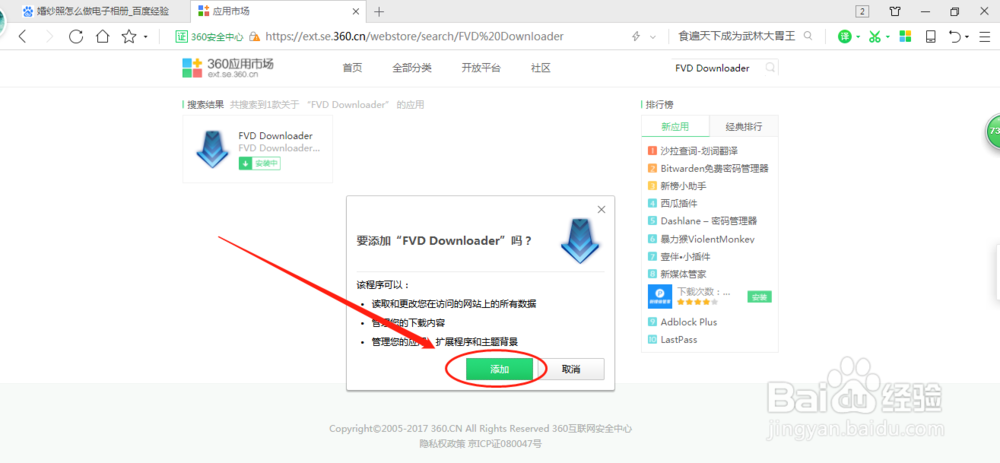Close the add extension dialog with X
Viewport: 1000px width, 463px height.
[x=601, y=209]
